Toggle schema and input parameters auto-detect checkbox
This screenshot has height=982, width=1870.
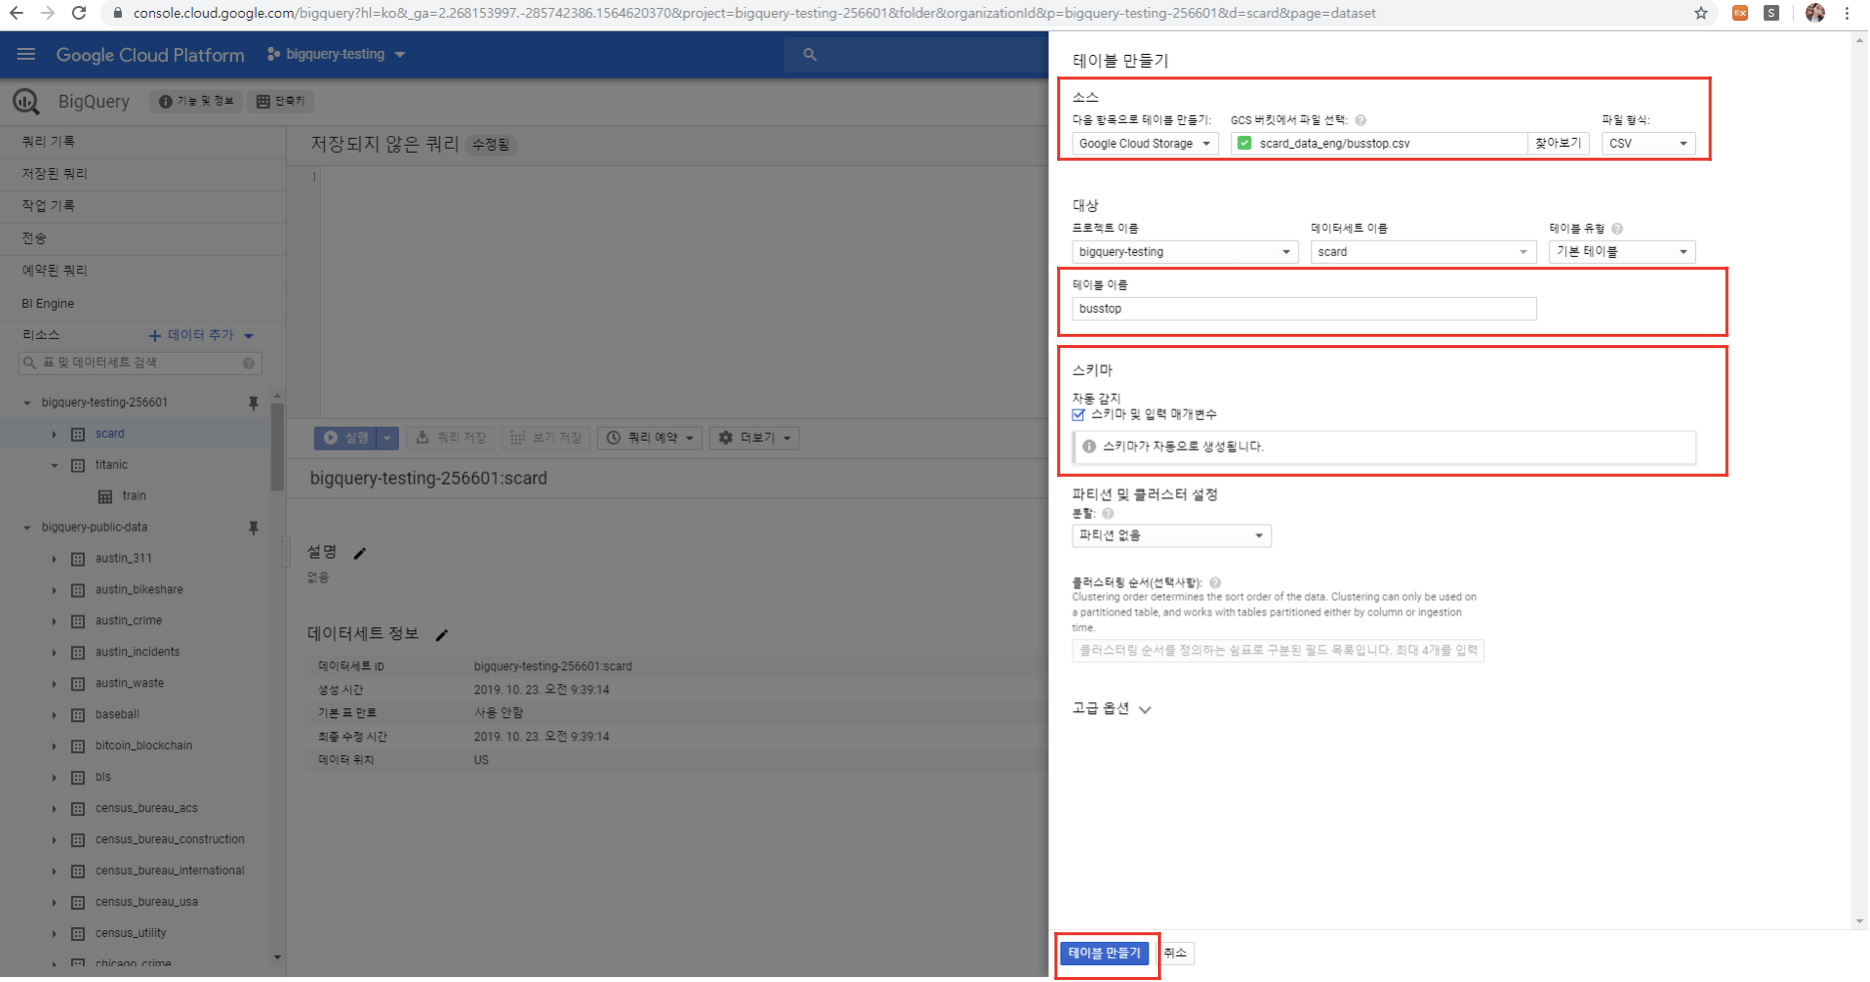pos(1078,415)
